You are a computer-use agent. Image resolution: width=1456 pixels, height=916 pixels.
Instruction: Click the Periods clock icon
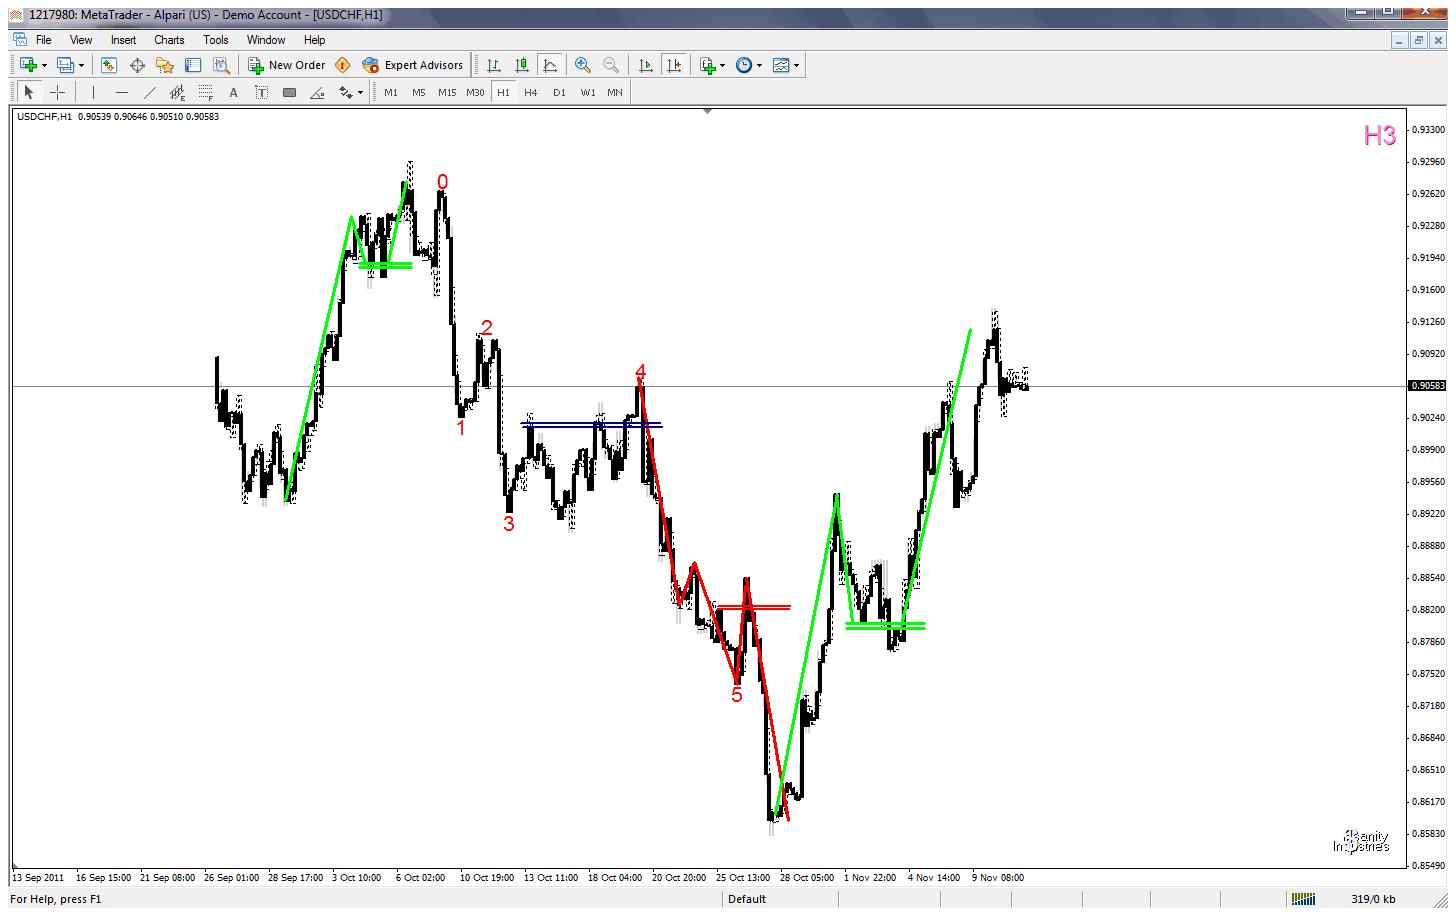[x=744, y=65]
